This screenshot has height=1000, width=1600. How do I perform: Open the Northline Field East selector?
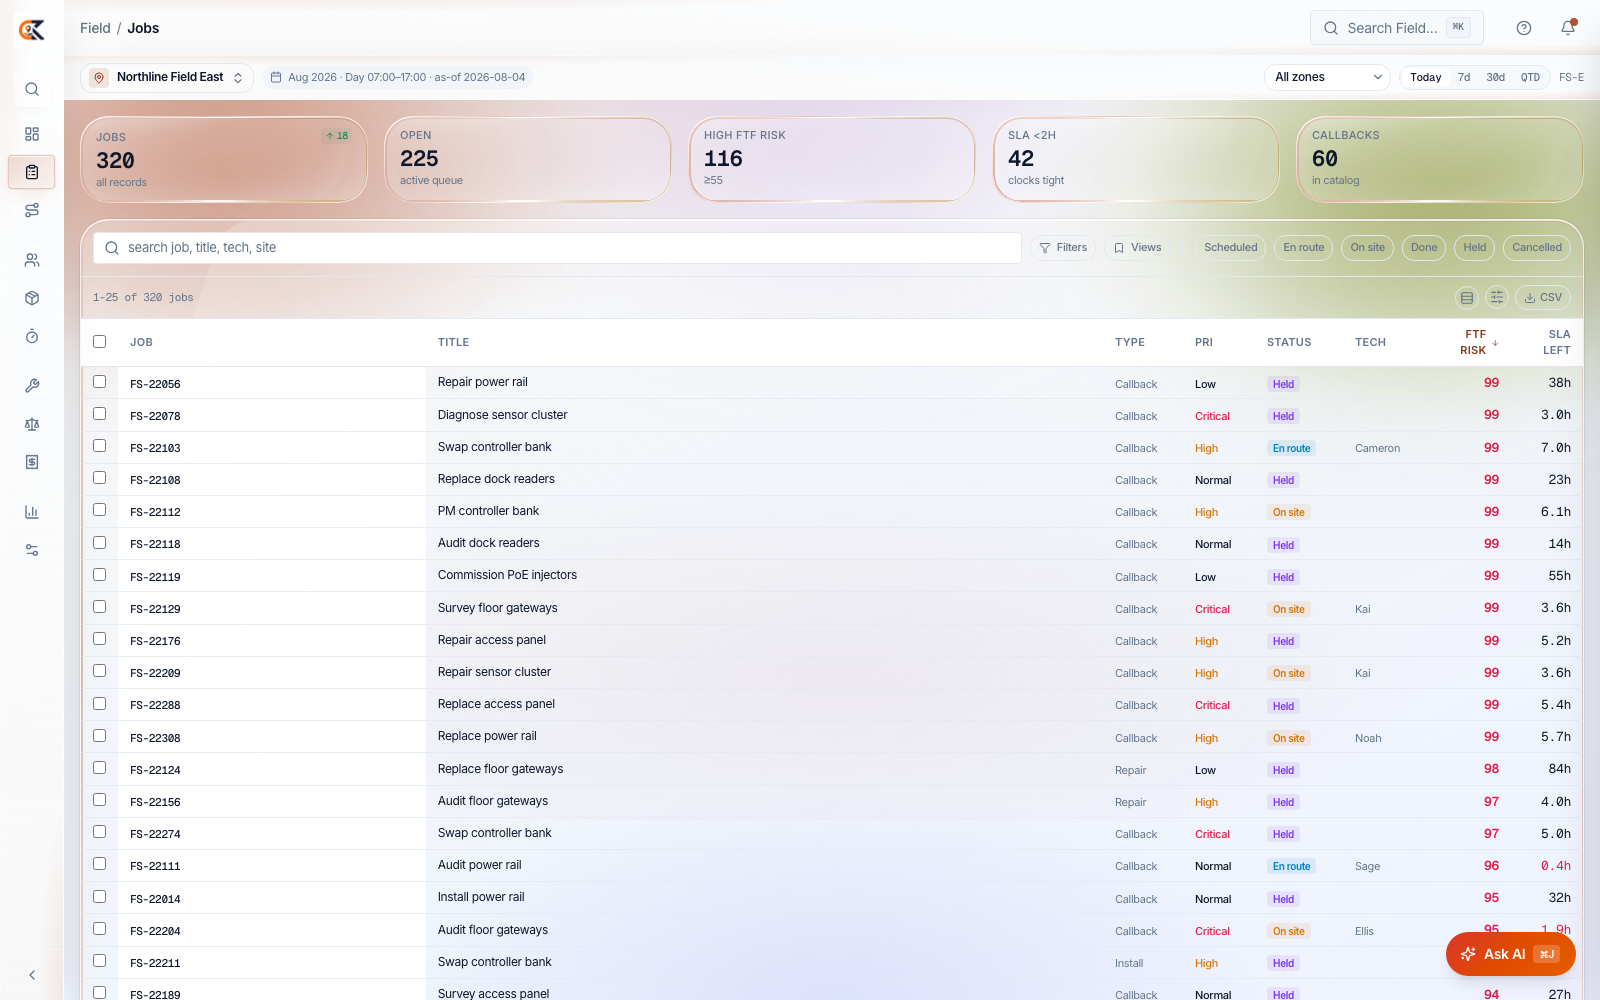coord(167,77)
